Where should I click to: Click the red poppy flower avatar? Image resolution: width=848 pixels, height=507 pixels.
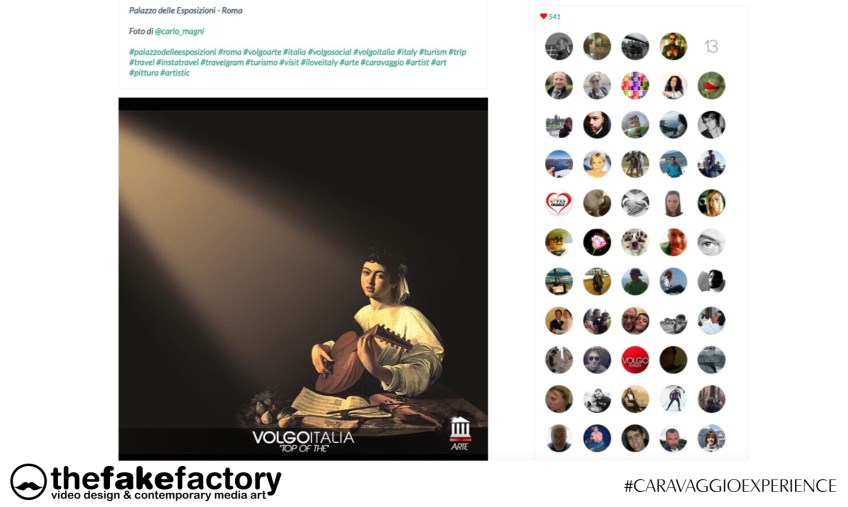711,85
